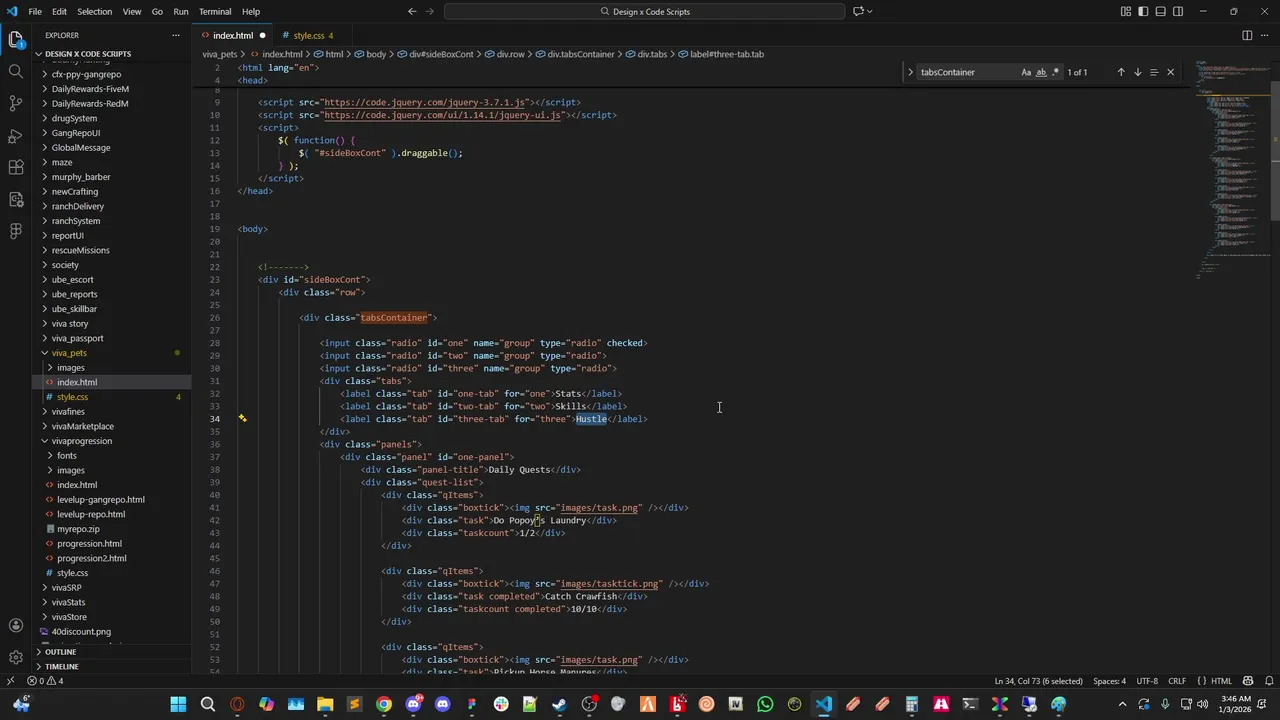Click the Go Forward arrow in title bar

pyautogui.click(x=430, y=11)
